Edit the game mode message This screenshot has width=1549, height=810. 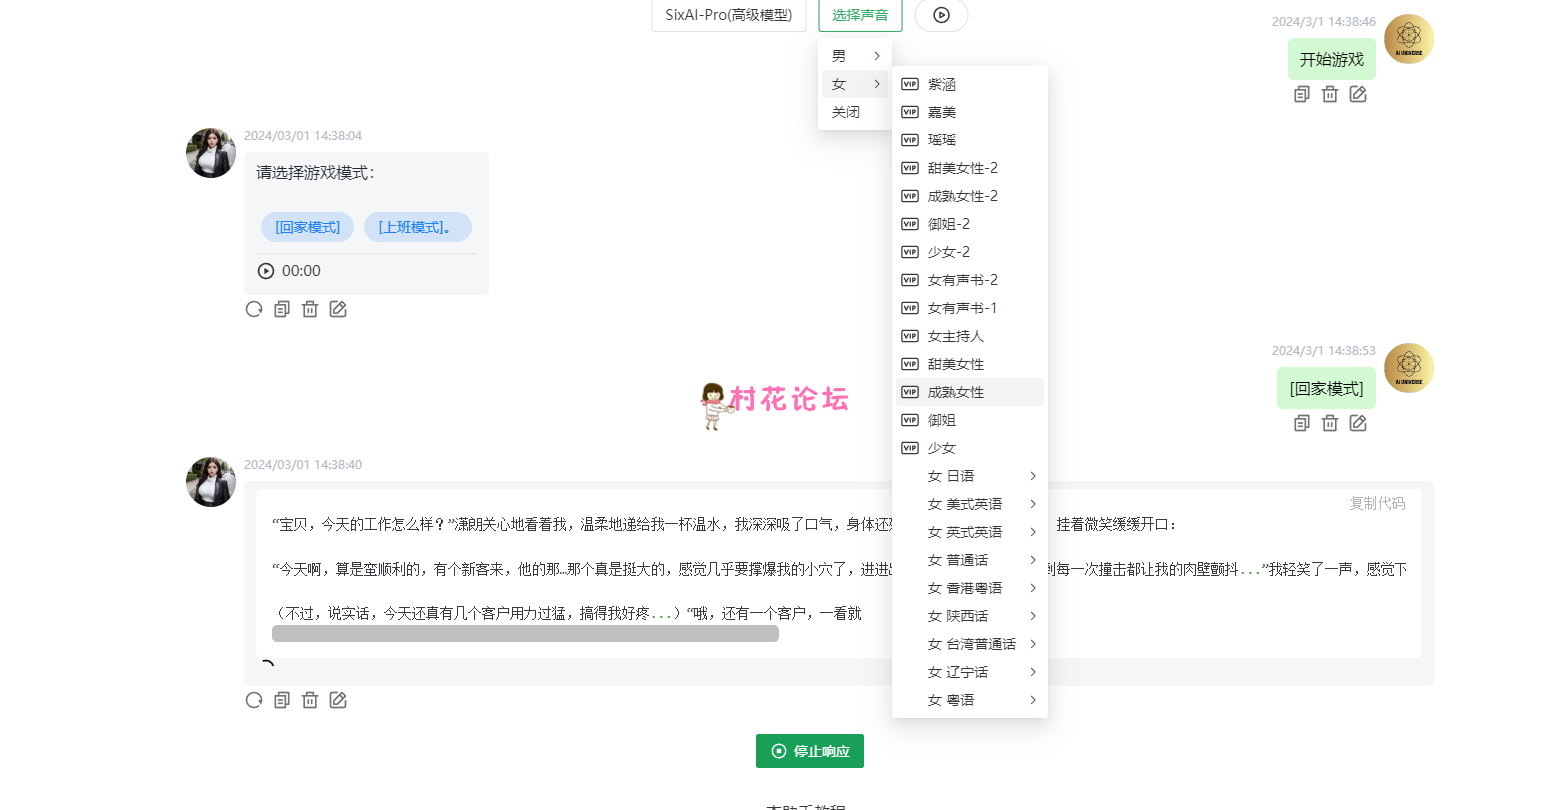tap(338, 309)
